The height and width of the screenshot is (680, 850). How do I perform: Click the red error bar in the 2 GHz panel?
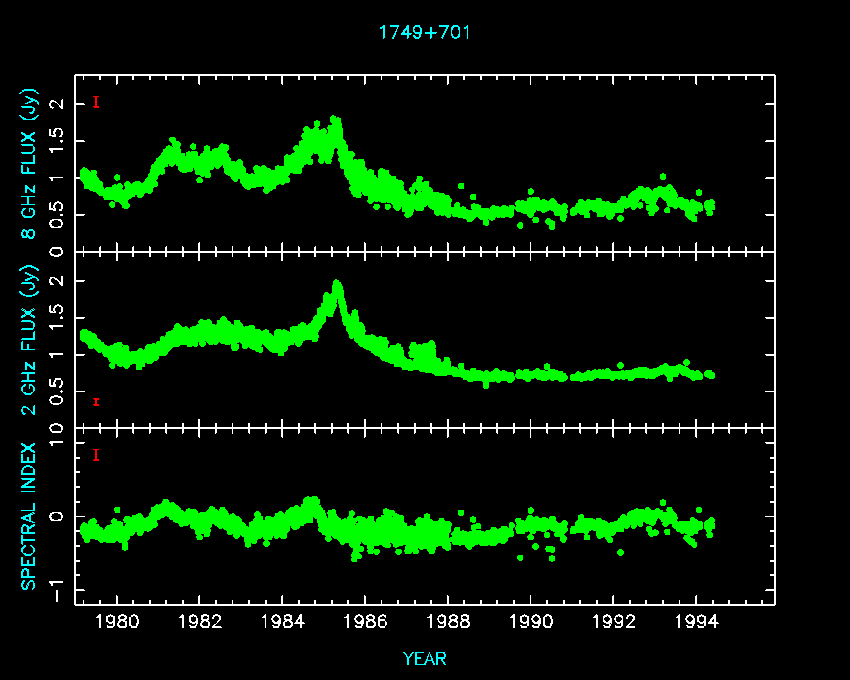pos(95,401)
